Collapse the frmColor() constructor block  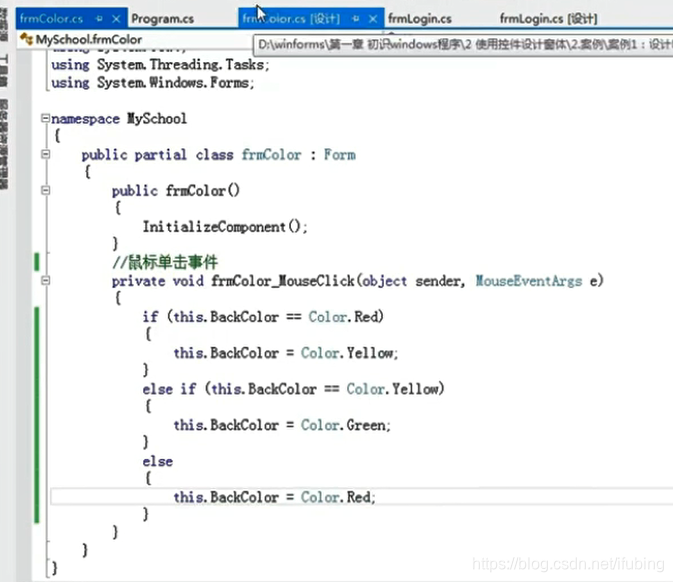(x=45, y=190)
